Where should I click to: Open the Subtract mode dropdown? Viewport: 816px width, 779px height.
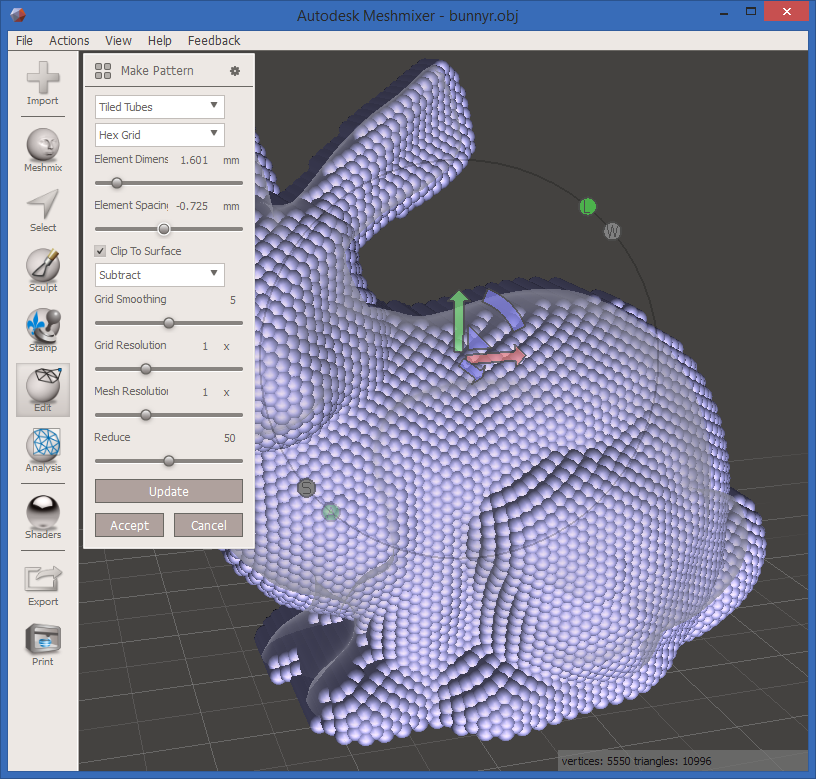160,275
